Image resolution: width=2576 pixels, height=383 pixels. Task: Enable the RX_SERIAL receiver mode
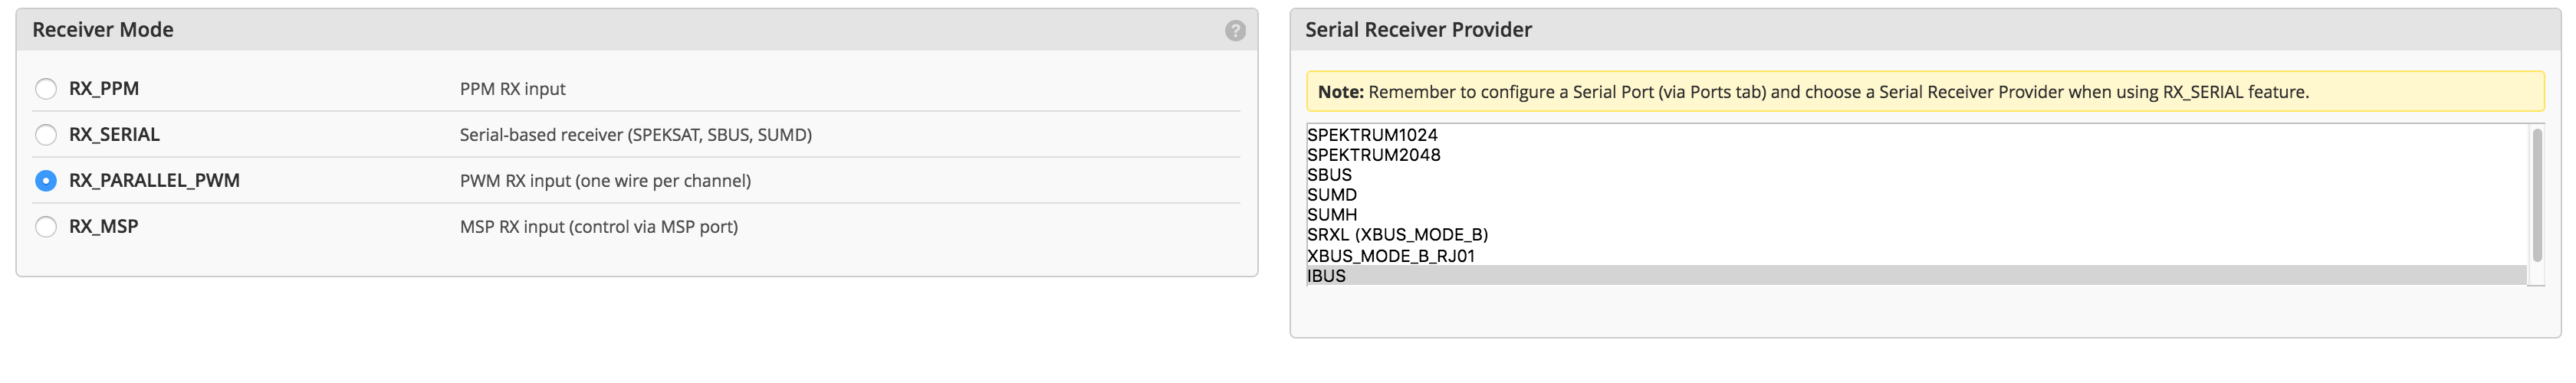(x=46, y=135)
